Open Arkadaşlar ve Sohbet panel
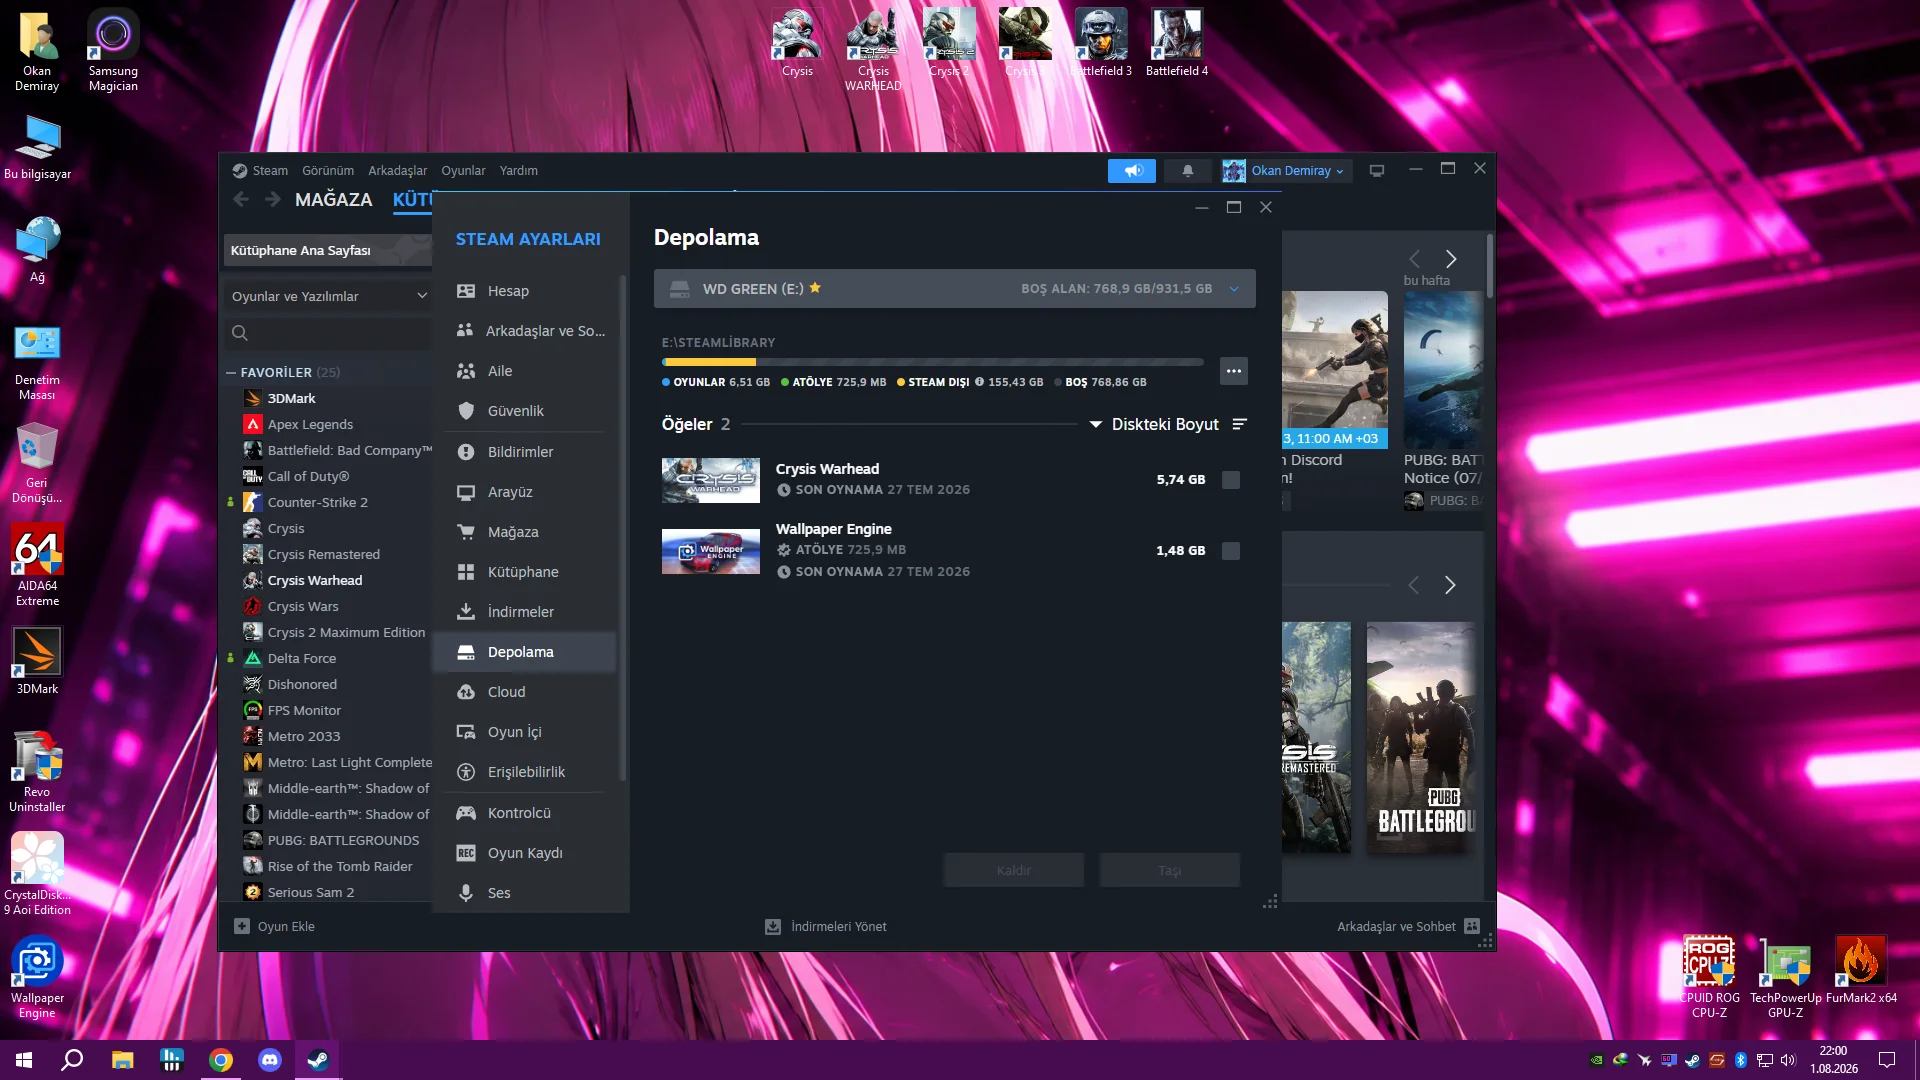The height and width of the screenshot is (1080, 1920). (1408, 927)
